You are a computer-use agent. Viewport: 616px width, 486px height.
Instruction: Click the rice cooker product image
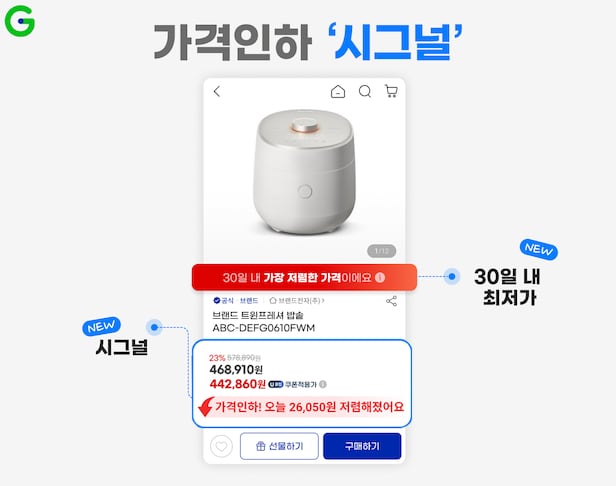(304, 172)
